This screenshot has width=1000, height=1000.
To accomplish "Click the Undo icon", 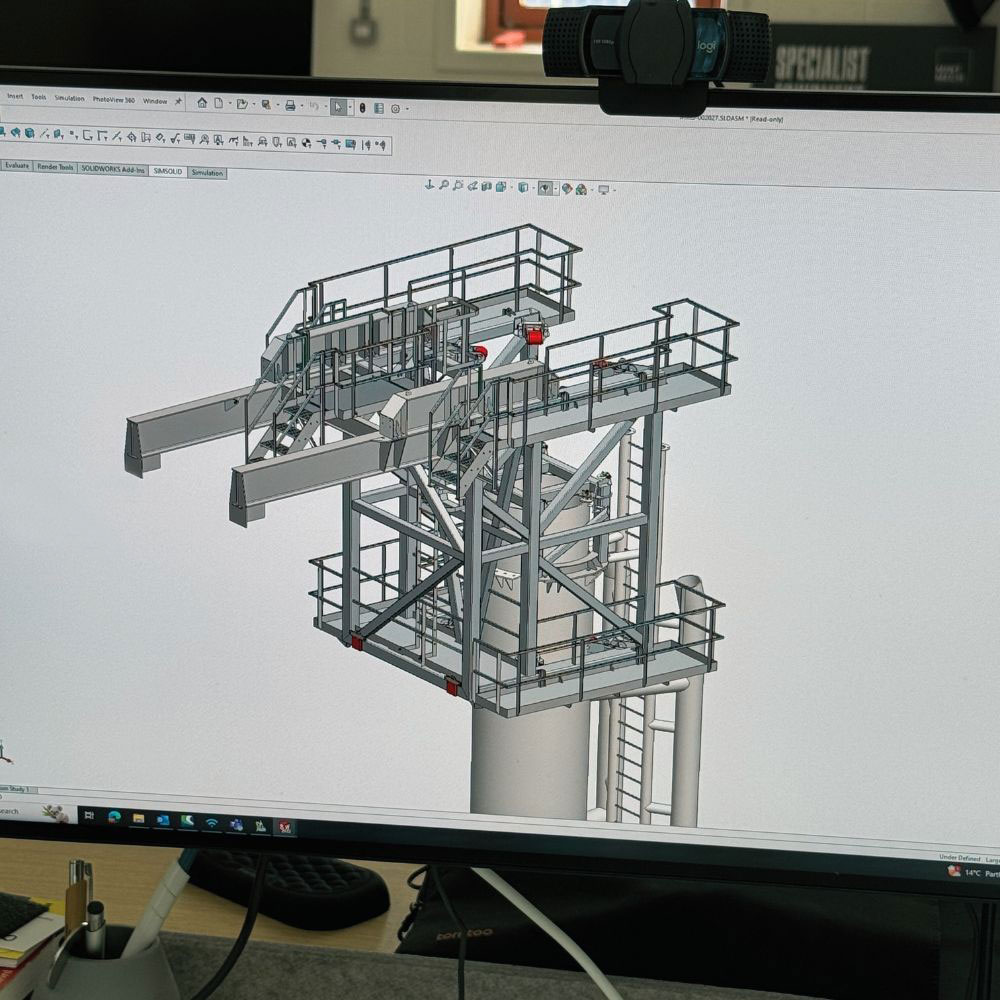I will point(314,102).
